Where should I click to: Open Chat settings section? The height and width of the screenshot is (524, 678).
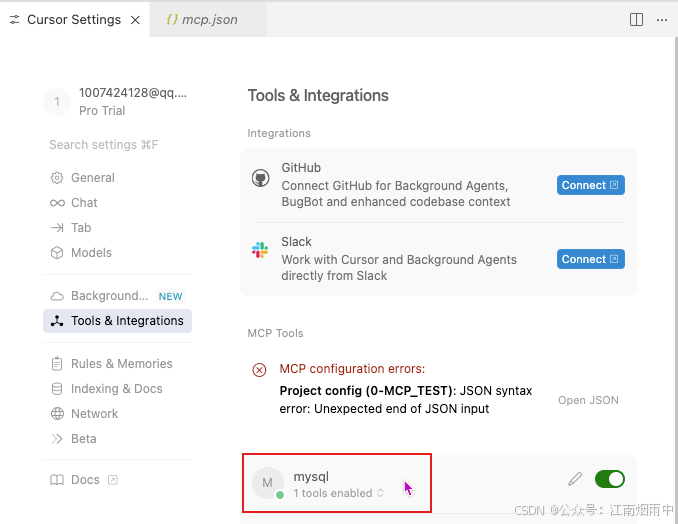click(118, 203)
